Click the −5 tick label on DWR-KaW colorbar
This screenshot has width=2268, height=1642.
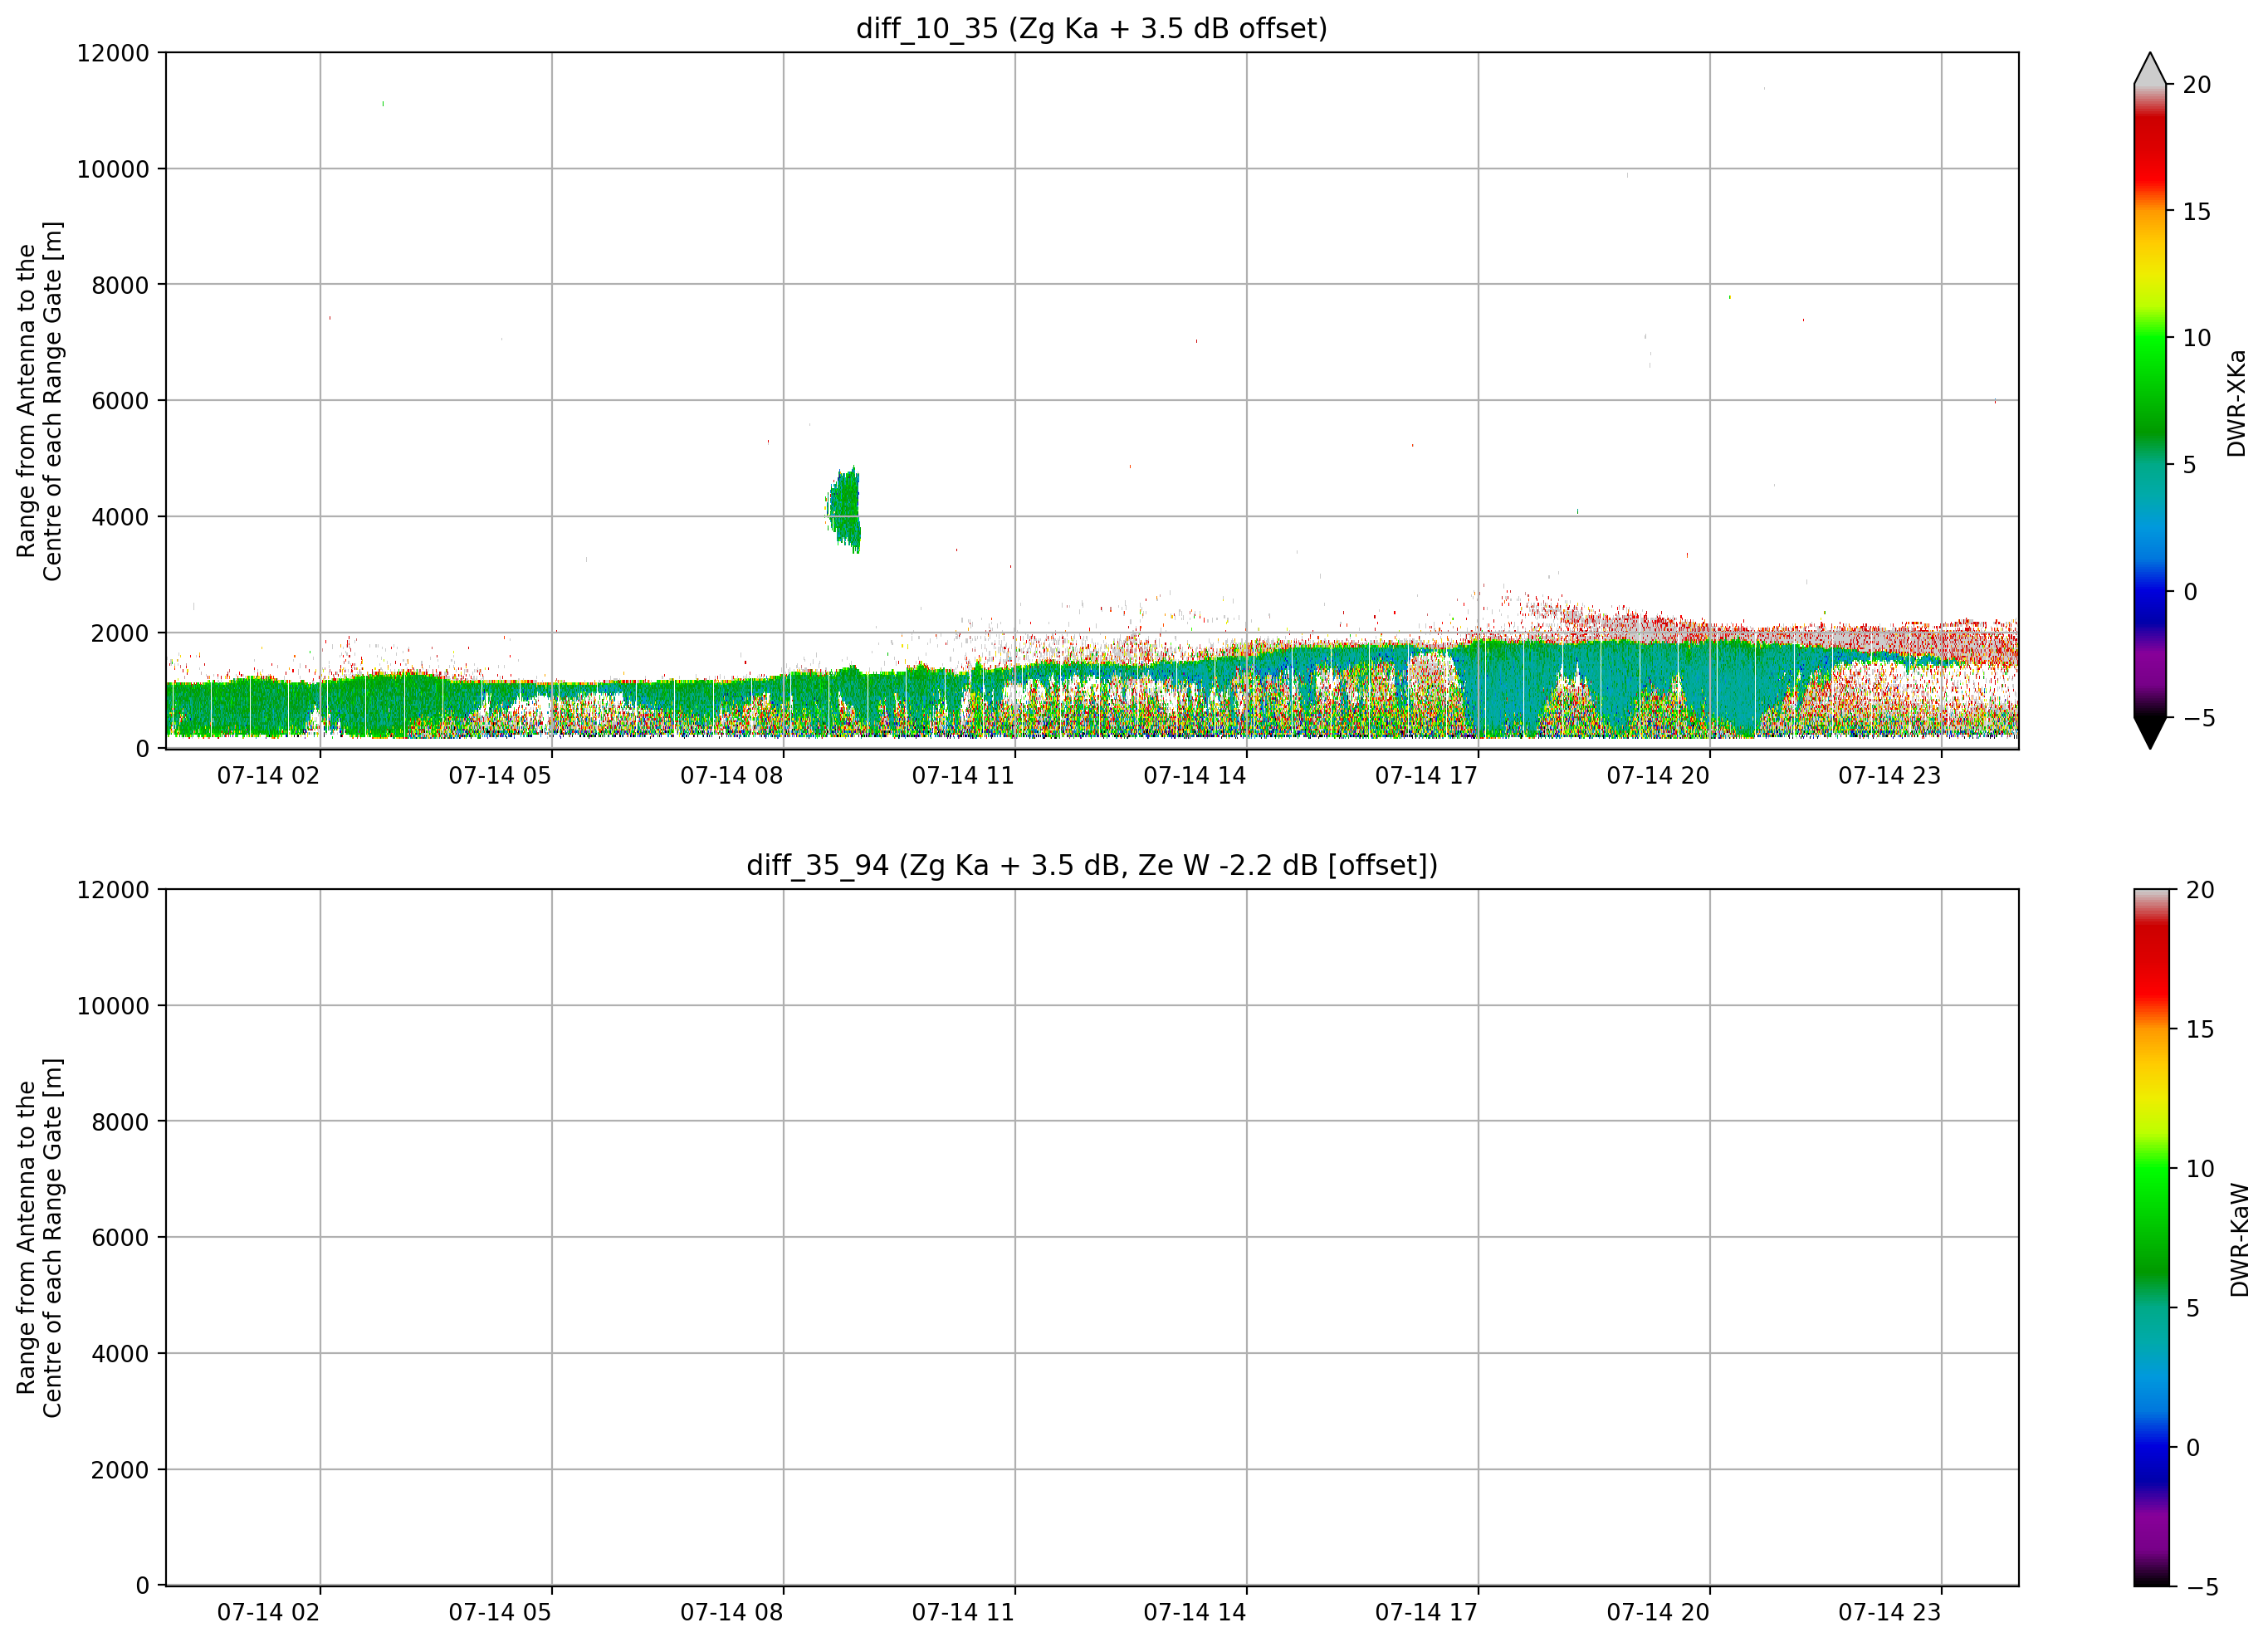[x=2202, y=1587]
